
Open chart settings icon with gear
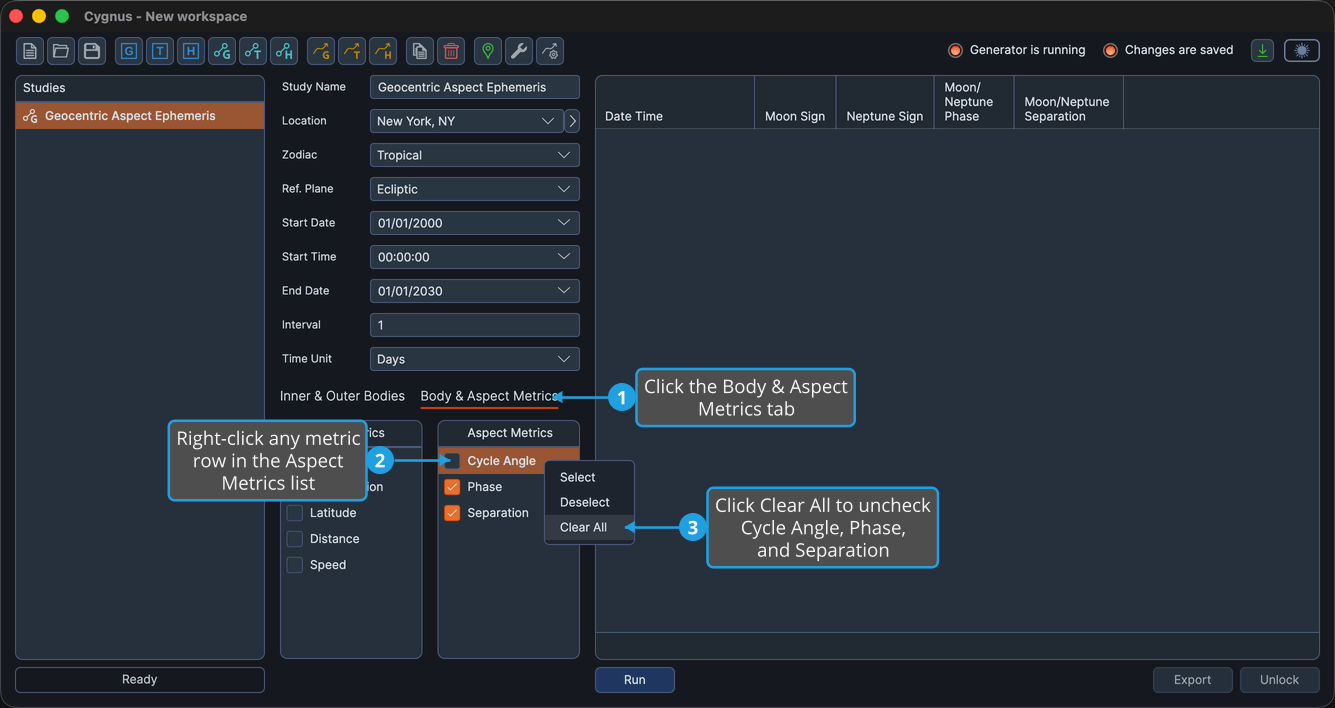click(550, 50)
